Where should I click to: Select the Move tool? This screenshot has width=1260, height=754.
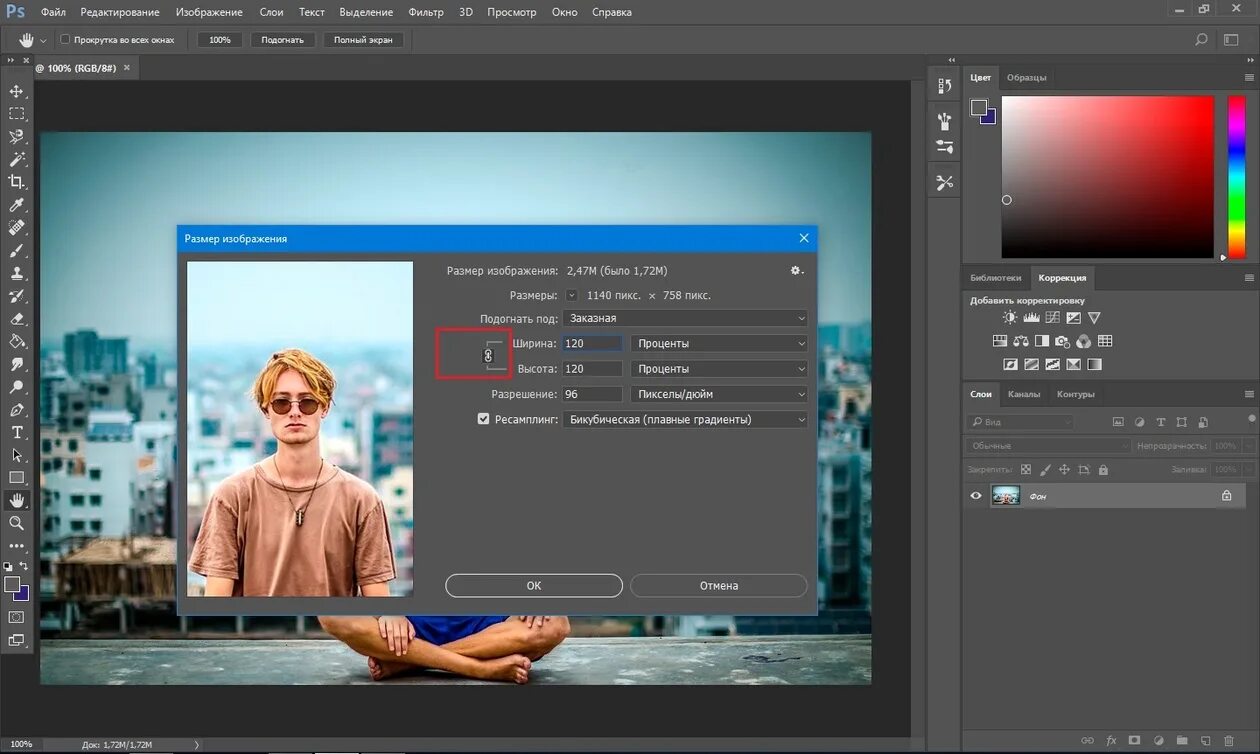pyautogui.click(x=16, y=91)
